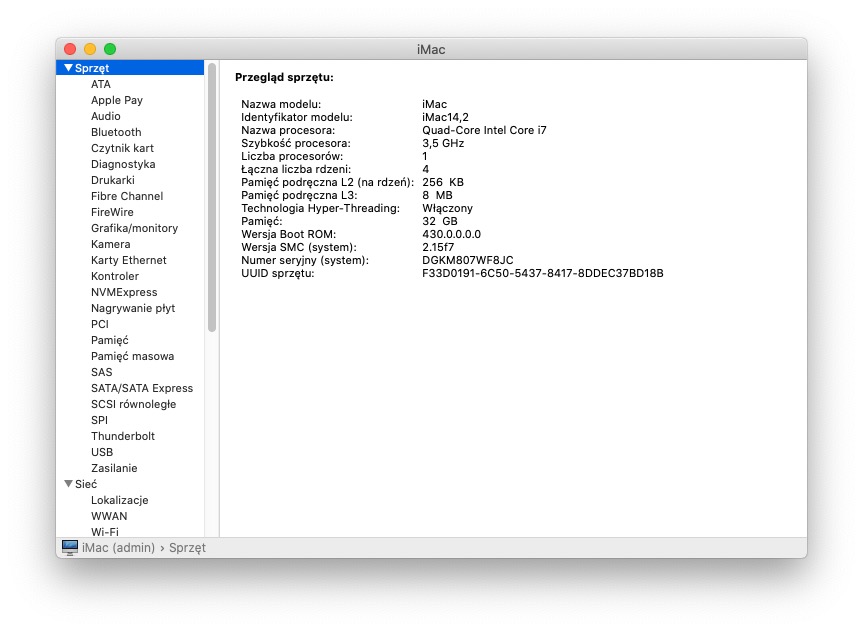The height and width of the screenshot is (632, 863).
Task: Click the red close window button
Action: (x=70, y=49)
